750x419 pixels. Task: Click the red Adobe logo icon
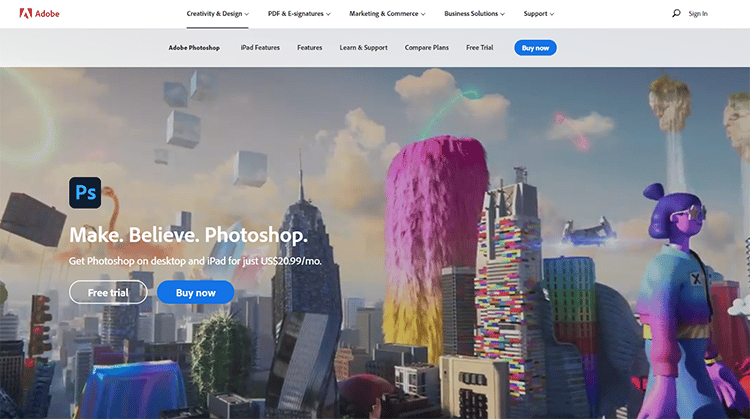pyautogui.click(x=10, y=14)
